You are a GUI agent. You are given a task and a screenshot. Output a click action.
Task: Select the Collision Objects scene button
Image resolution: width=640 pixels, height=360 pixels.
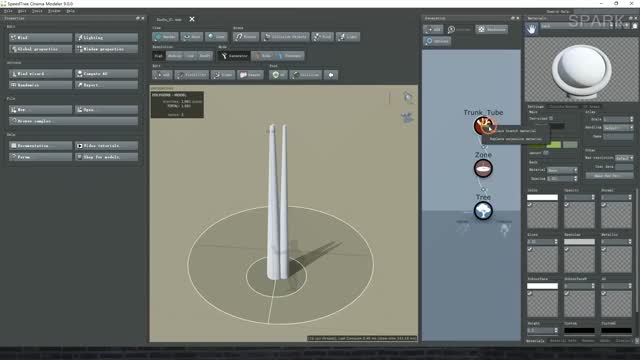coord(285,37)
